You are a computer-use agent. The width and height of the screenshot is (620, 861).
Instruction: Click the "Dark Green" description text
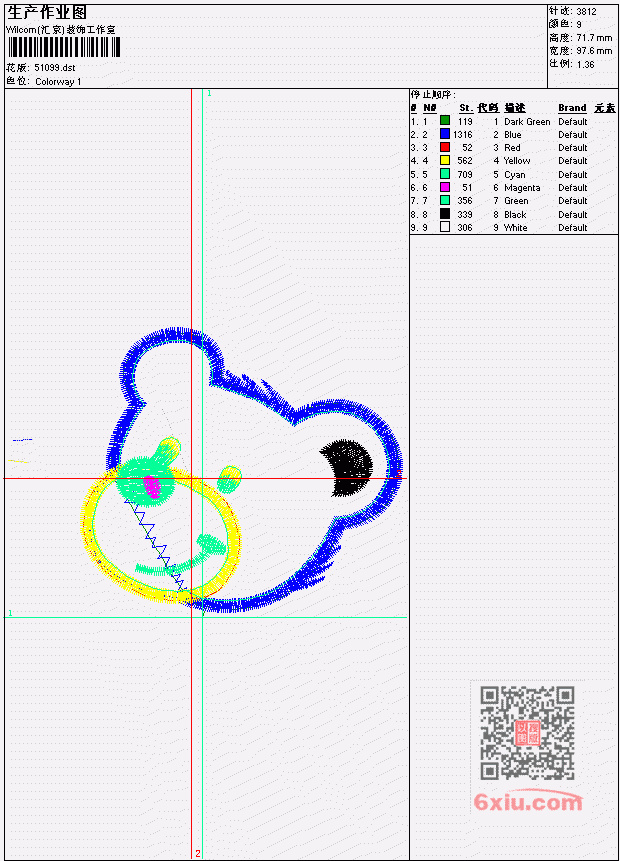(527, 122)
